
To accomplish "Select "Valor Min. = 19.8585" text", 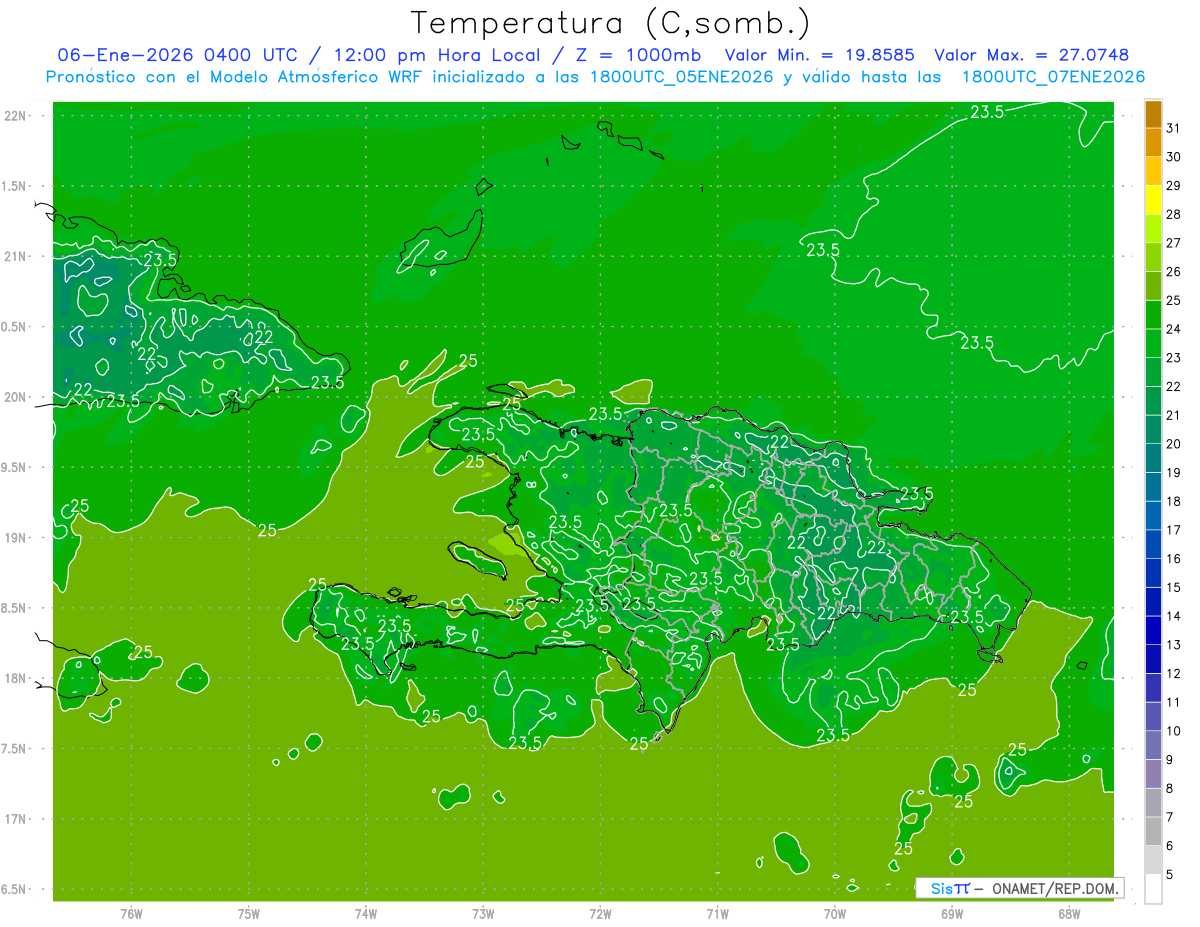I will 819,55.
